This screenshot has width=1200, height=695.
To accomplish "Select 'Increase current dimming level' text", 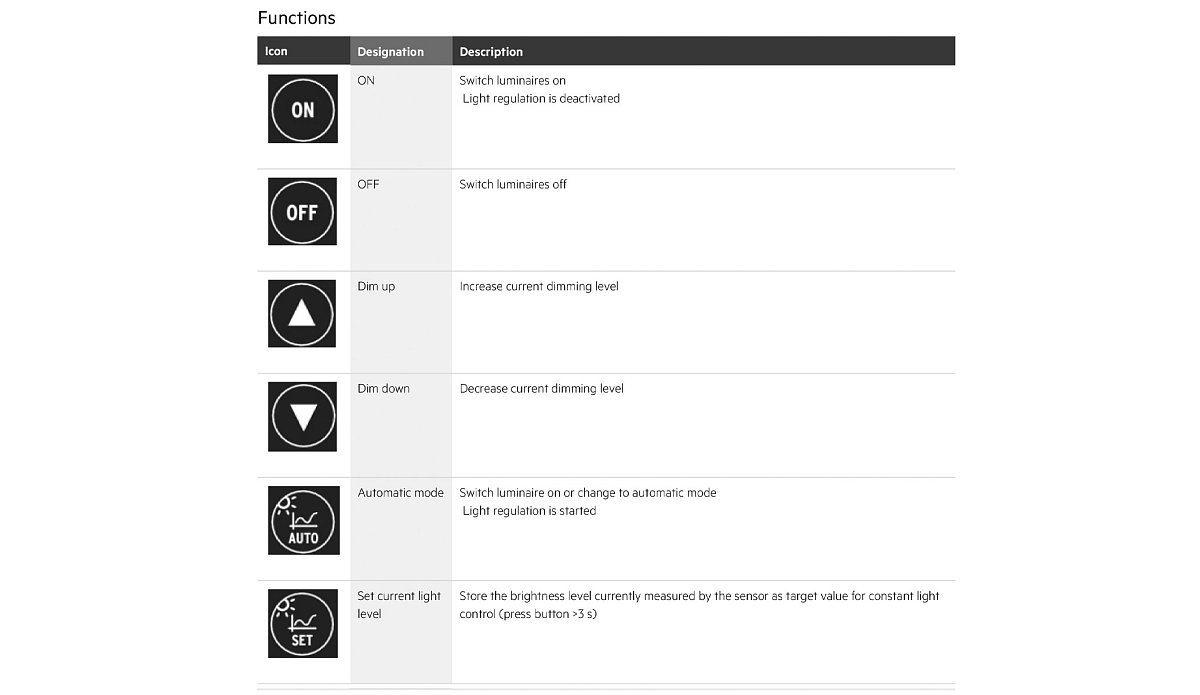I will pyautogui.click(x=539, y=287).
